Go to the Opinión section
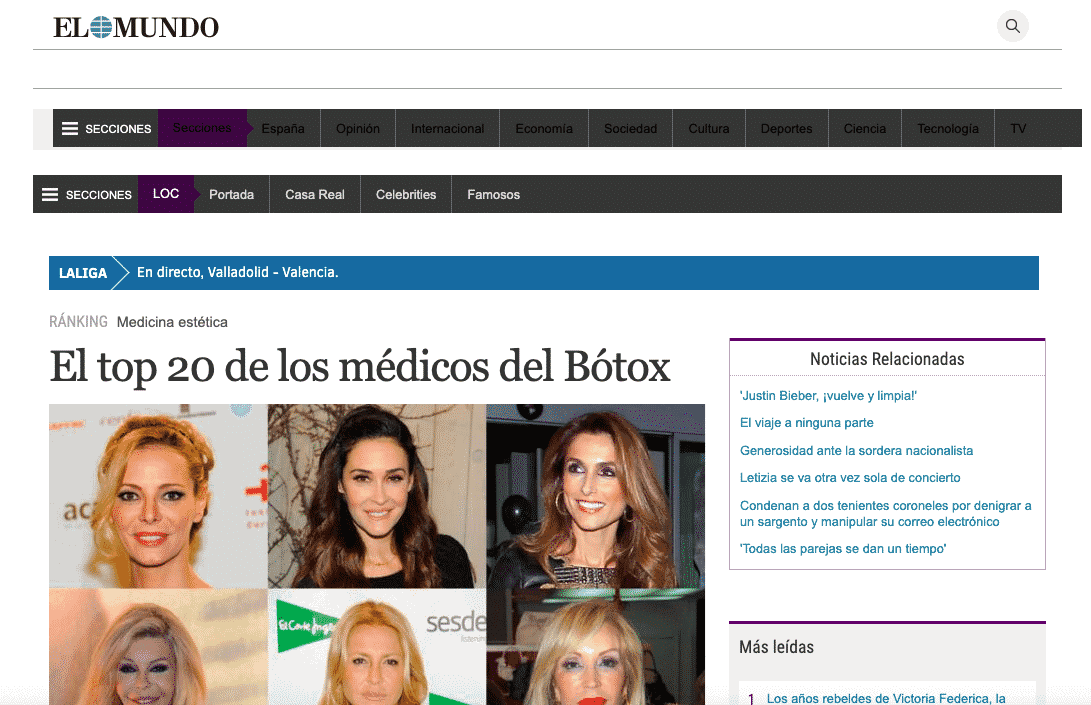1091x705 pixels. click(x=358, y=129)
